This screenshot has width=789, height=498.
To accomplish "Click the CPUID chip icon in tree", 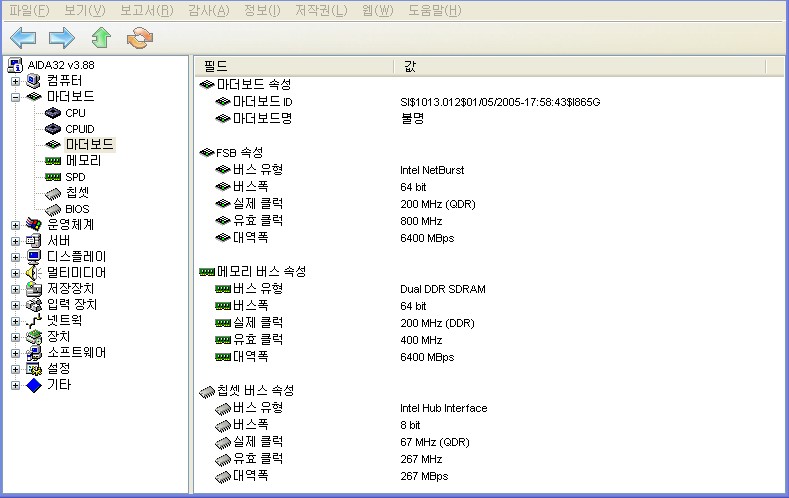I will pos(53,129).
